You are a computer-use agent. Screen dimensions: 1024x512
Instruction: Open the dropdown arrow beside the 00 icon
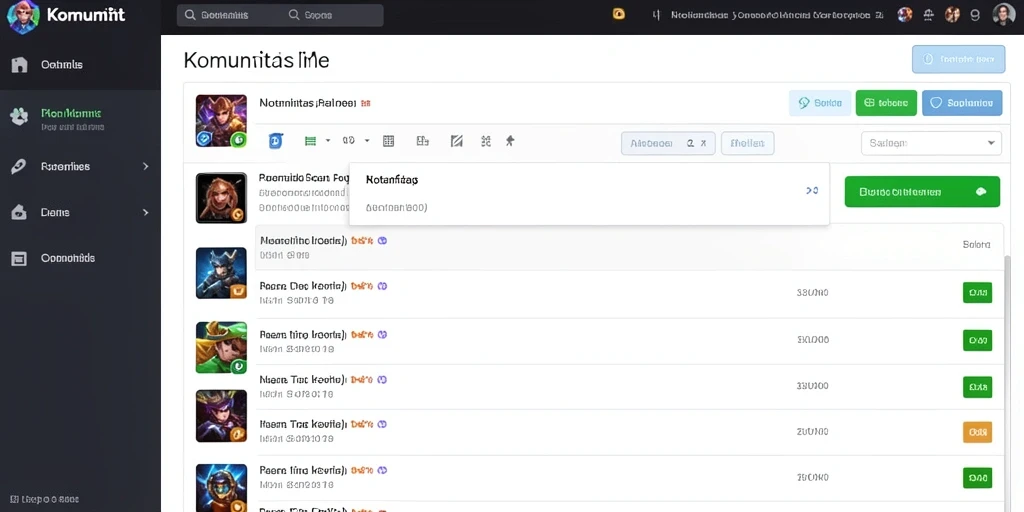(x=367, y=140)
